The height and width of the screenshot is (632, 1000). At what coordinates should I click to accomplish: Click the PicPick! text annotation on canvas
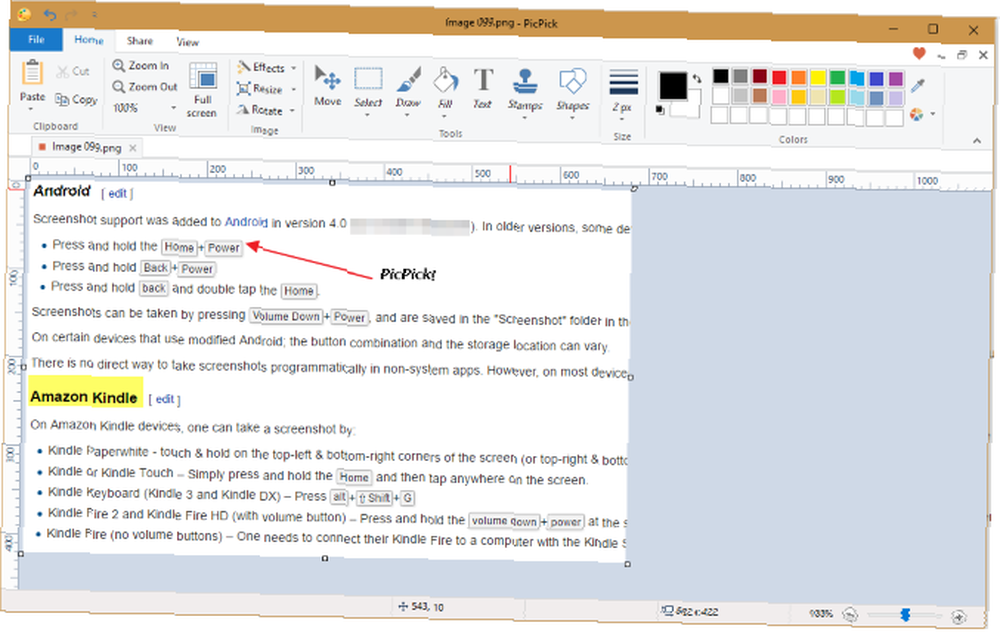(x=408, y=274)
